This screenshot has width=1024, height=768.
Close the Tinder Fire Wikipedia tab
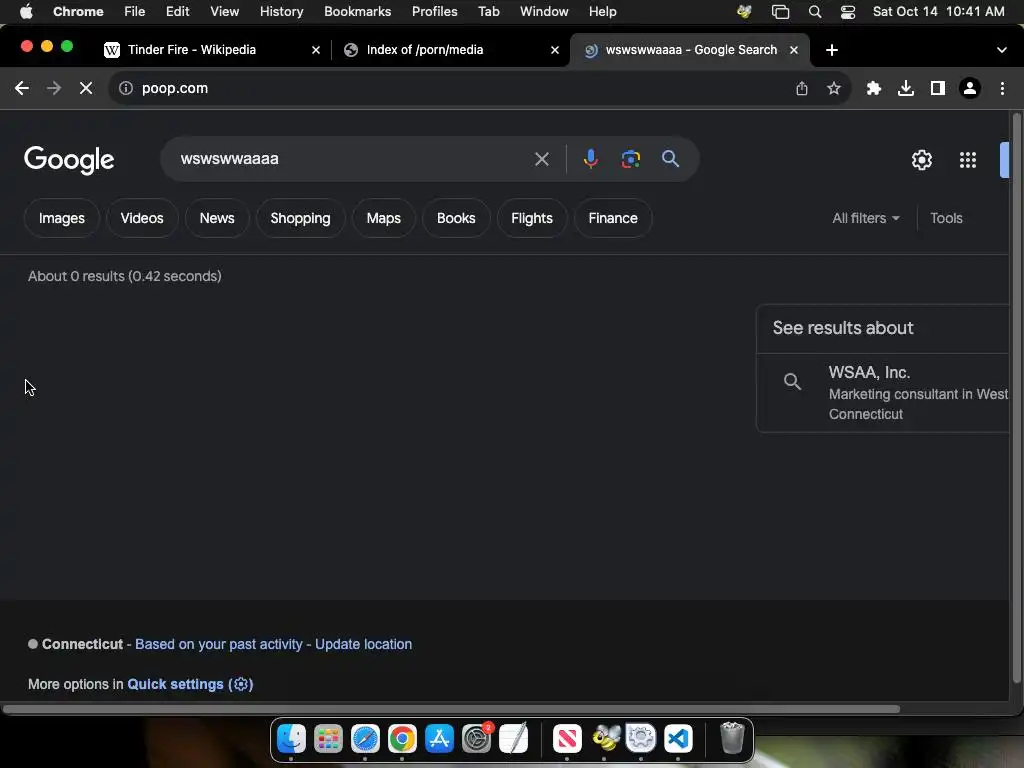316,50
